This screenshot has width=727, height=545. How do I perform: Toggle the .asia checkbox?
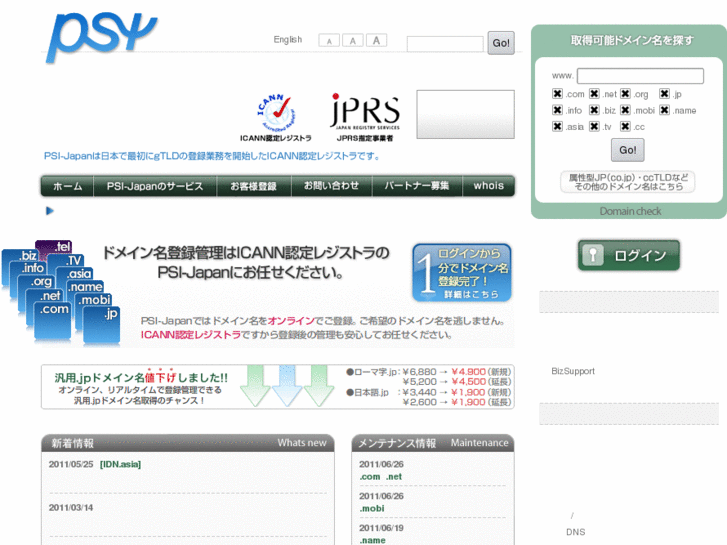pos(557,126)
